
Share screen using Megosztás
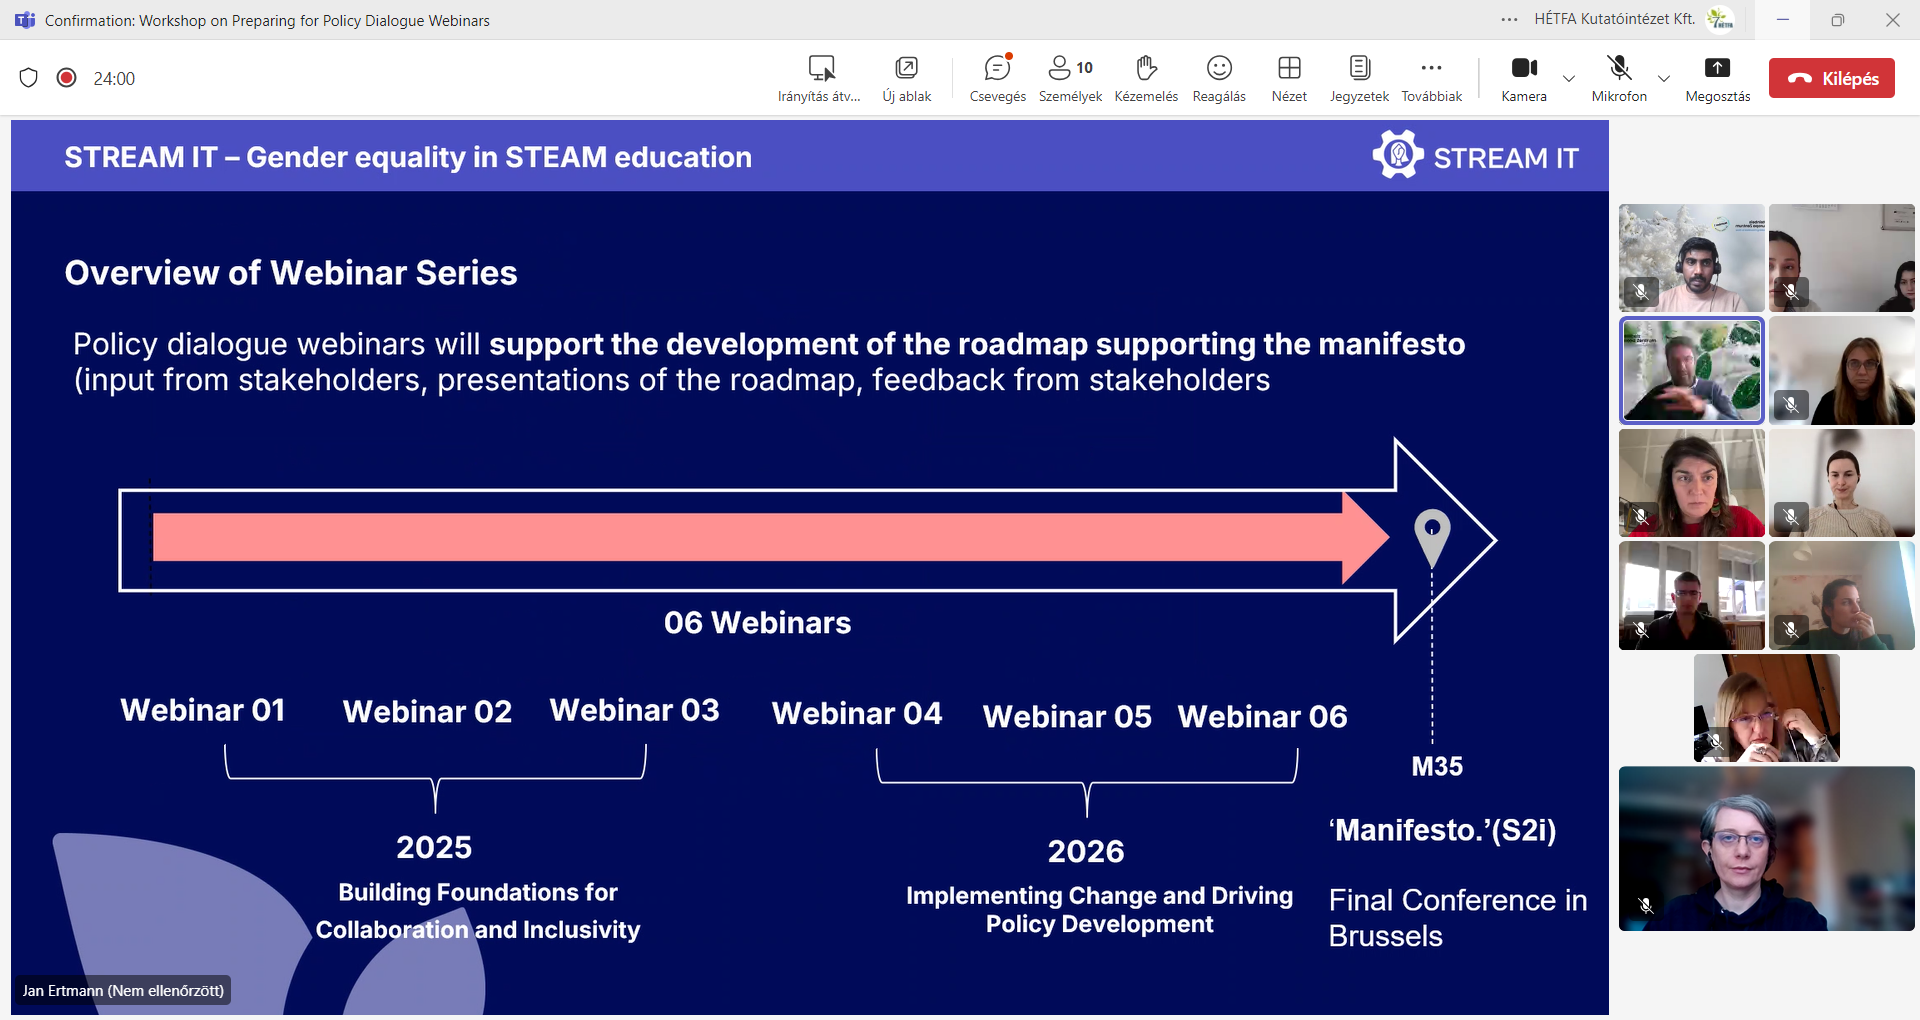1717,78
